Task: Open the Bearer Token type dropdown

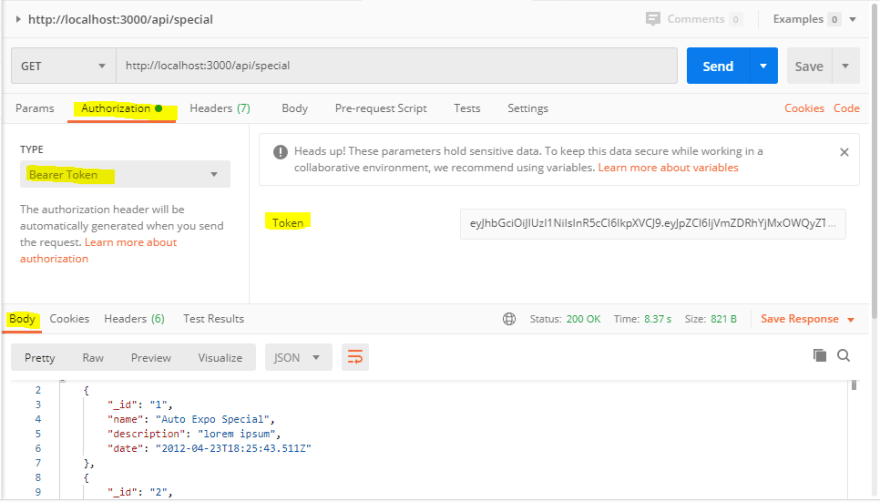Action: (x=125, y=174)
